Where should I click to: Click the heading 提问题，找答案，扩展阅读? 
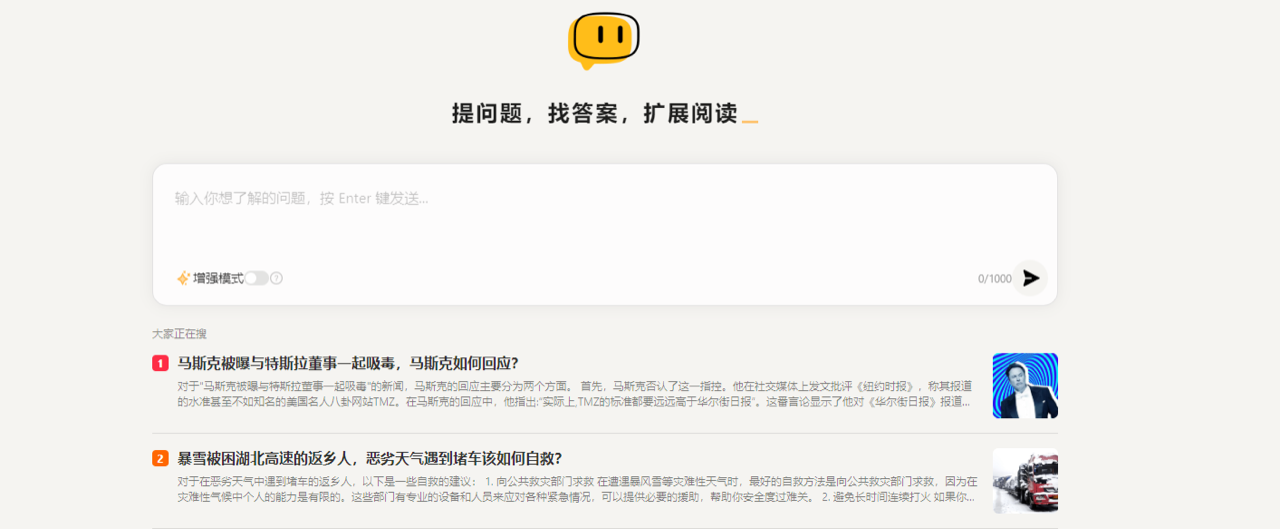pyautogui.click(x=594, y=113)
